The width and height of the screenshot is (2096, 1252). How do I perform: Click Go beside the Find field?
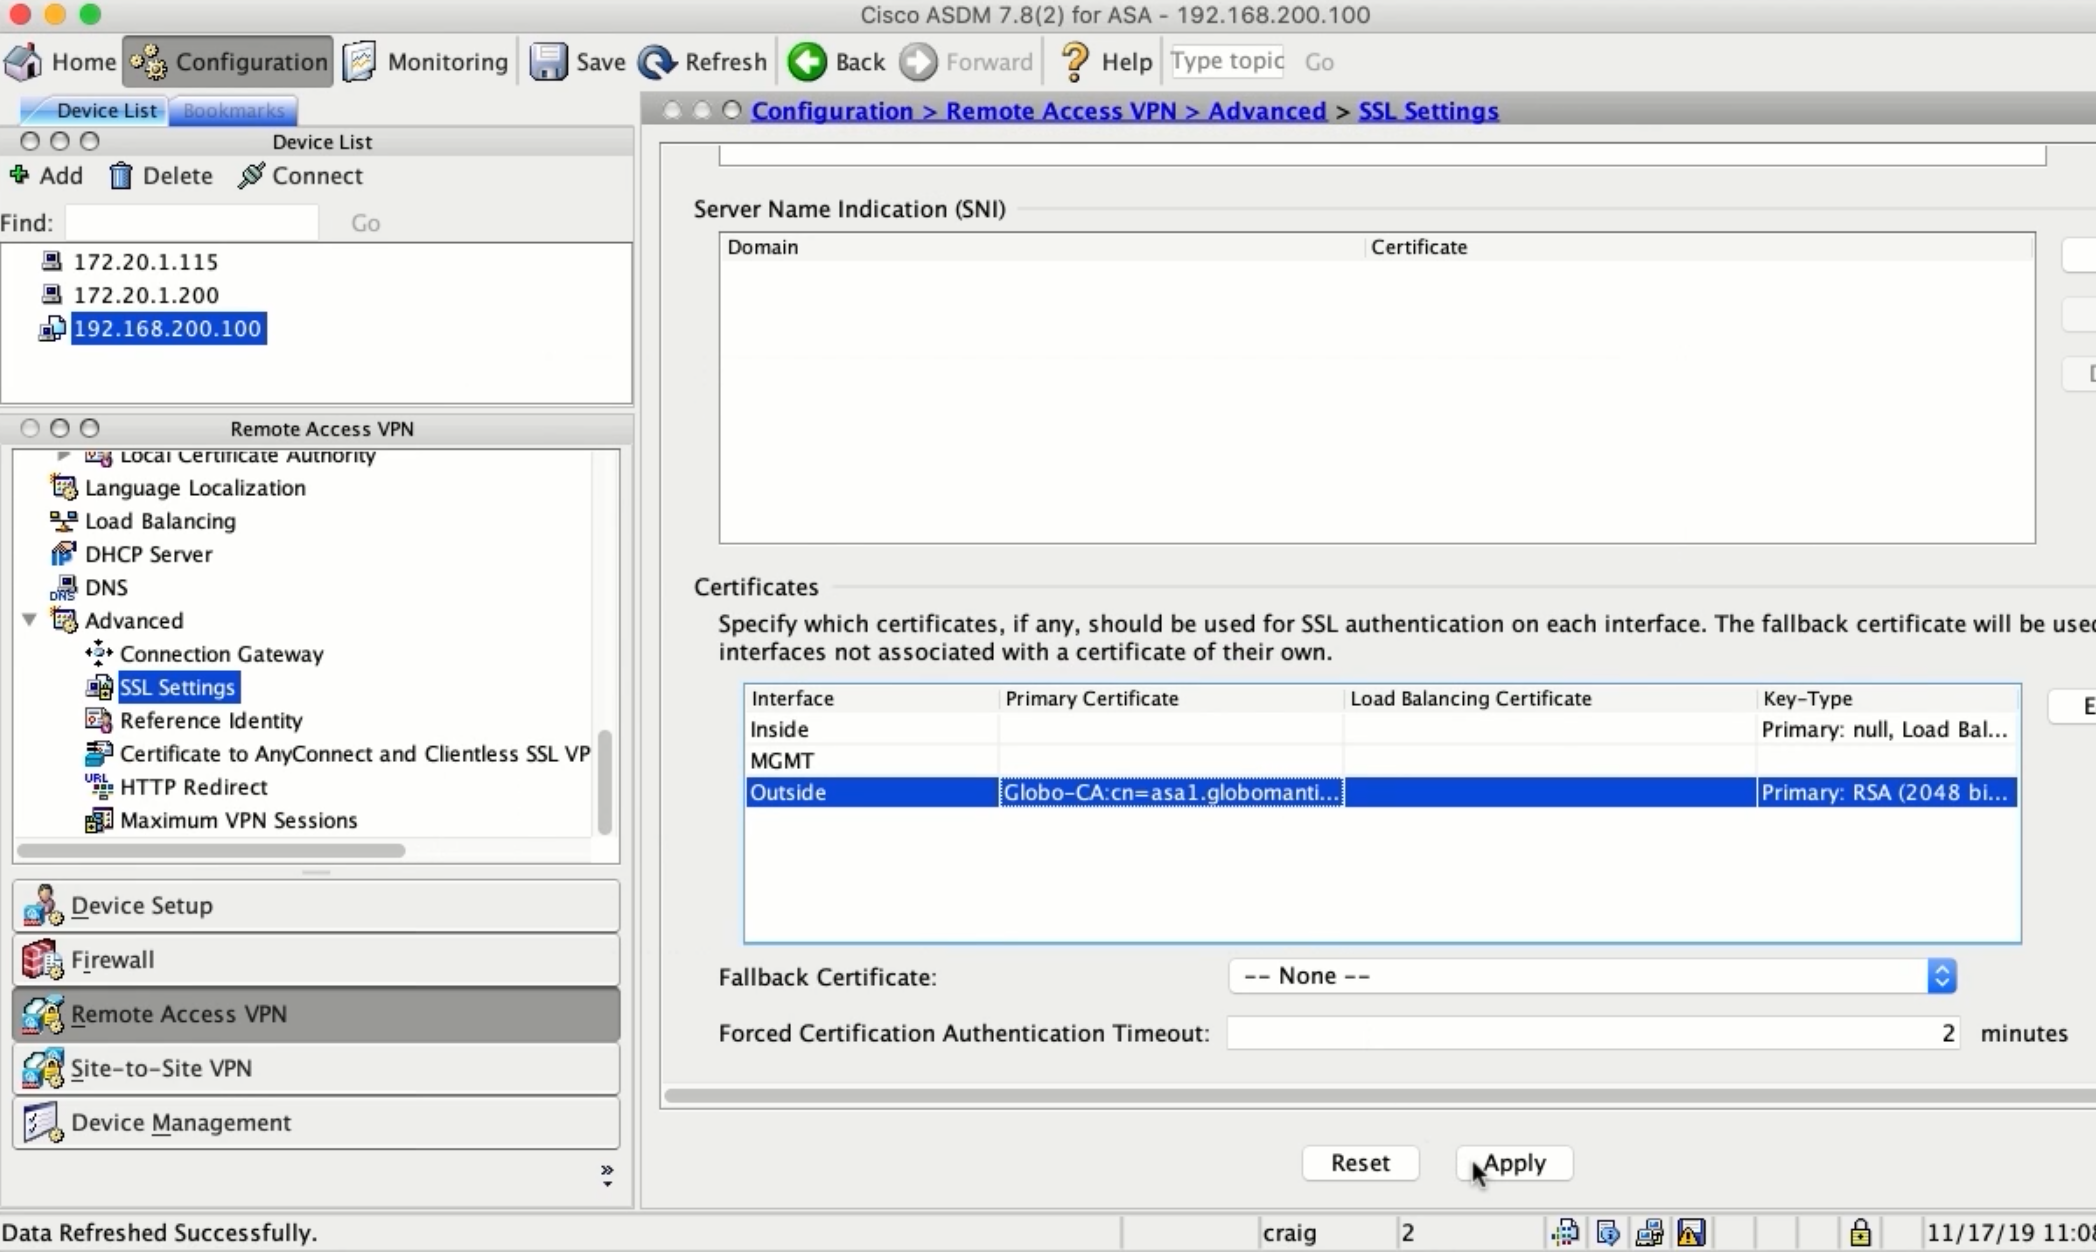pos(365,223)
